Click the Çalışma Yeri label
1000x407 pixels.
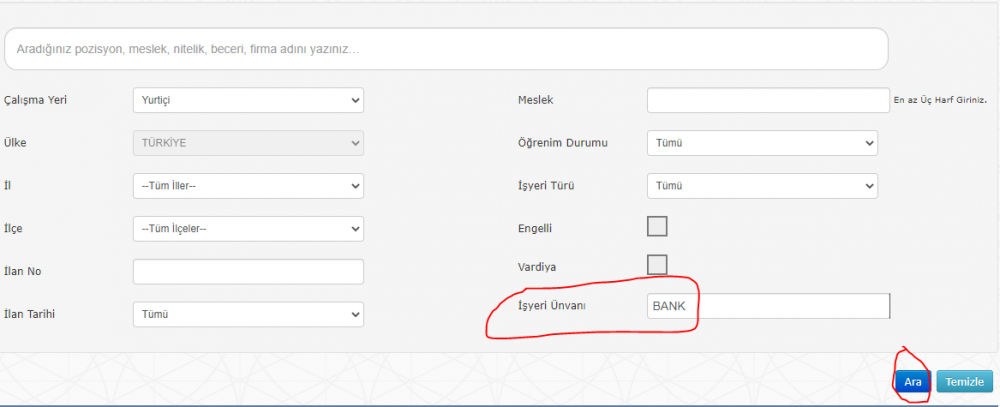(x=36, y=100)
